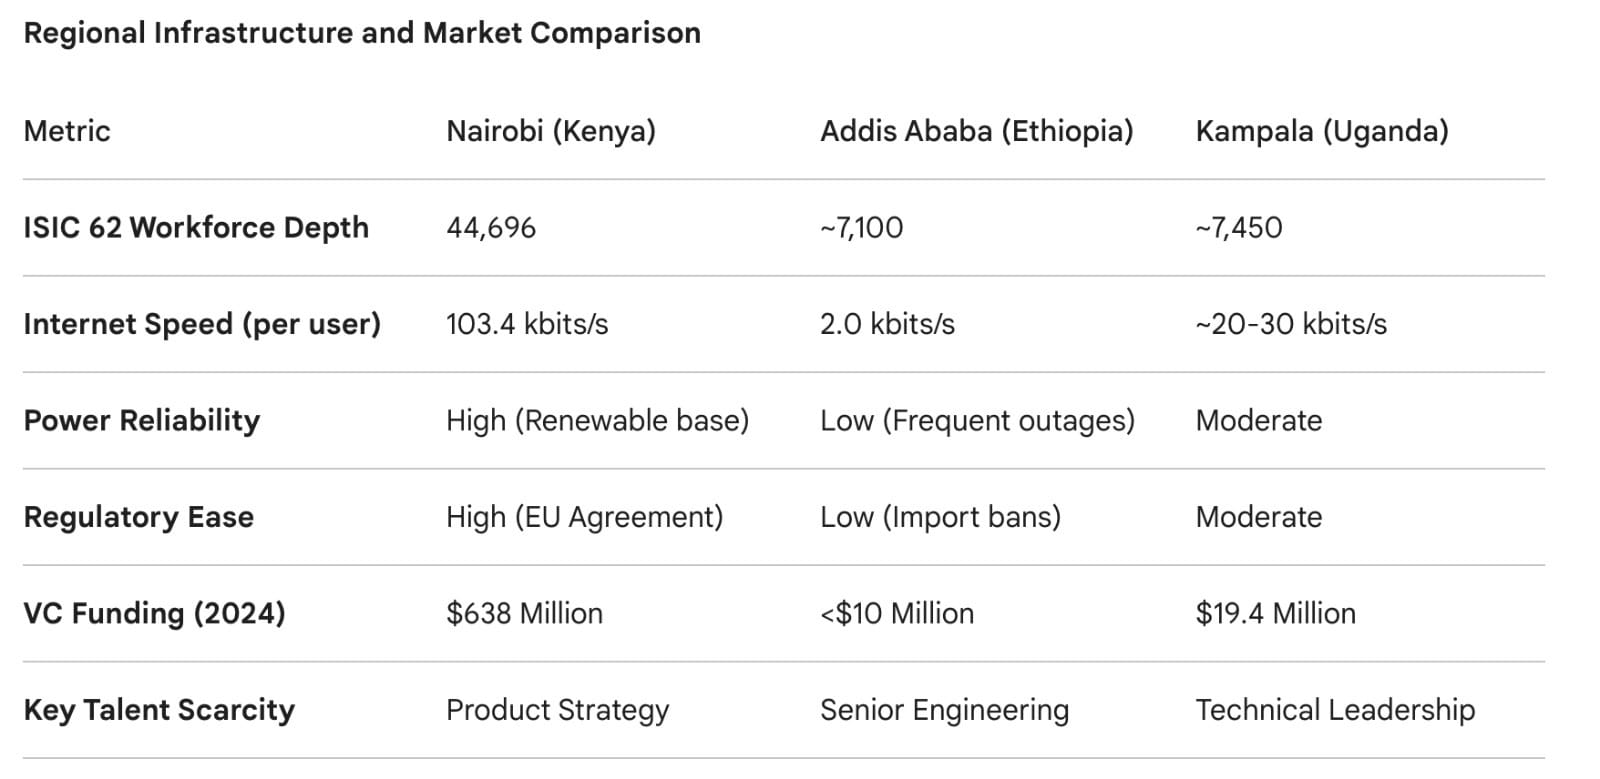
Task: Click the 'Kampala (Uganda)' column header
Action: click(1321, 131)
